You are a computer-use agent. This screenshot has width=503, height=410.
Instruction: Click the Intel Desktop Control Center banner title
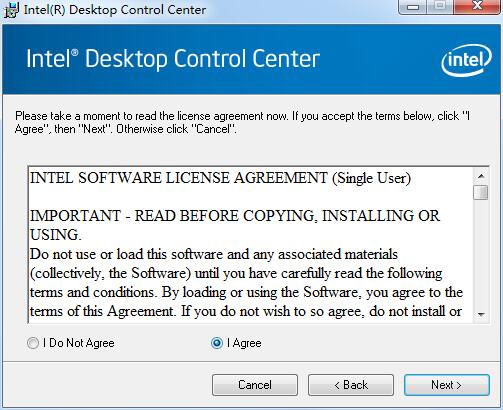tap(173, 59)
